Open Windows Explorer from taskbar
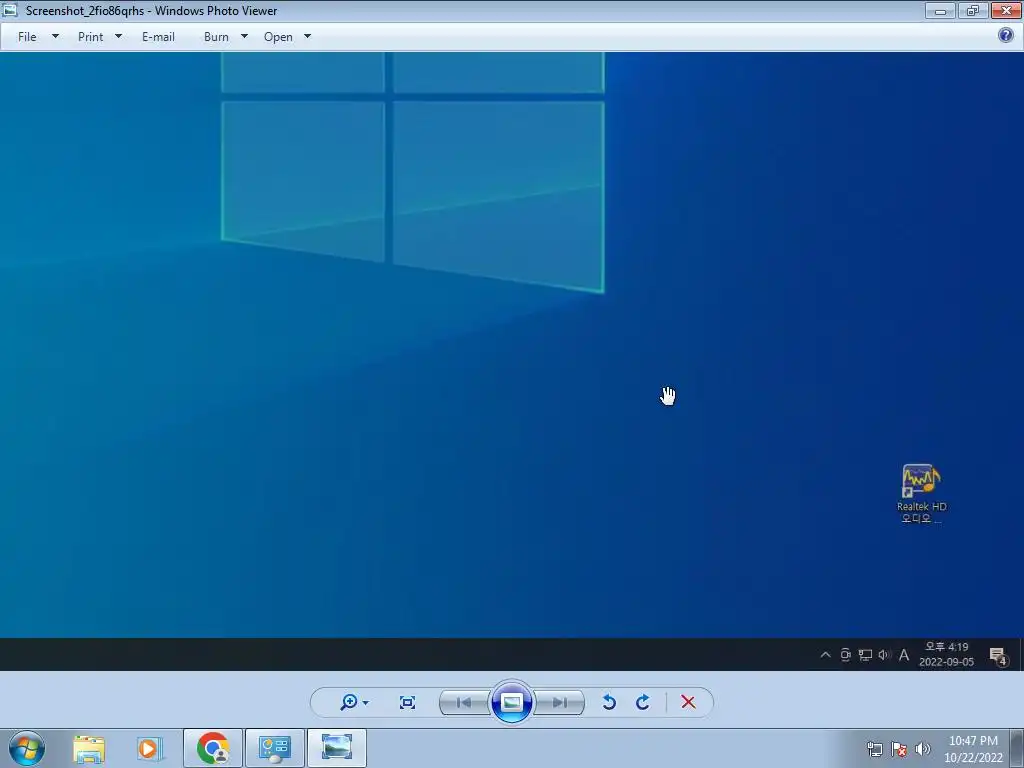1024x768 pixels. 89,749
